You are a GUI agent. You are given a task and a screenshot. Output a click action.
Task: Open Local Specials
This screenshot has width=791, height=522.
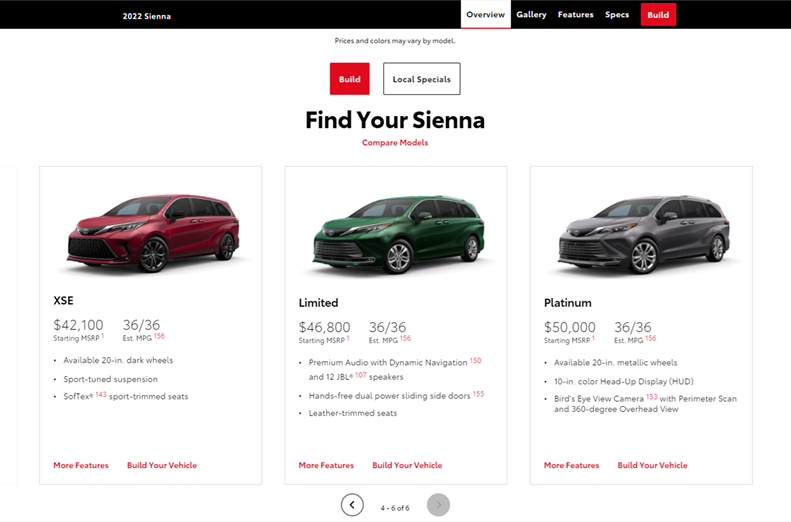click(421, 79)
